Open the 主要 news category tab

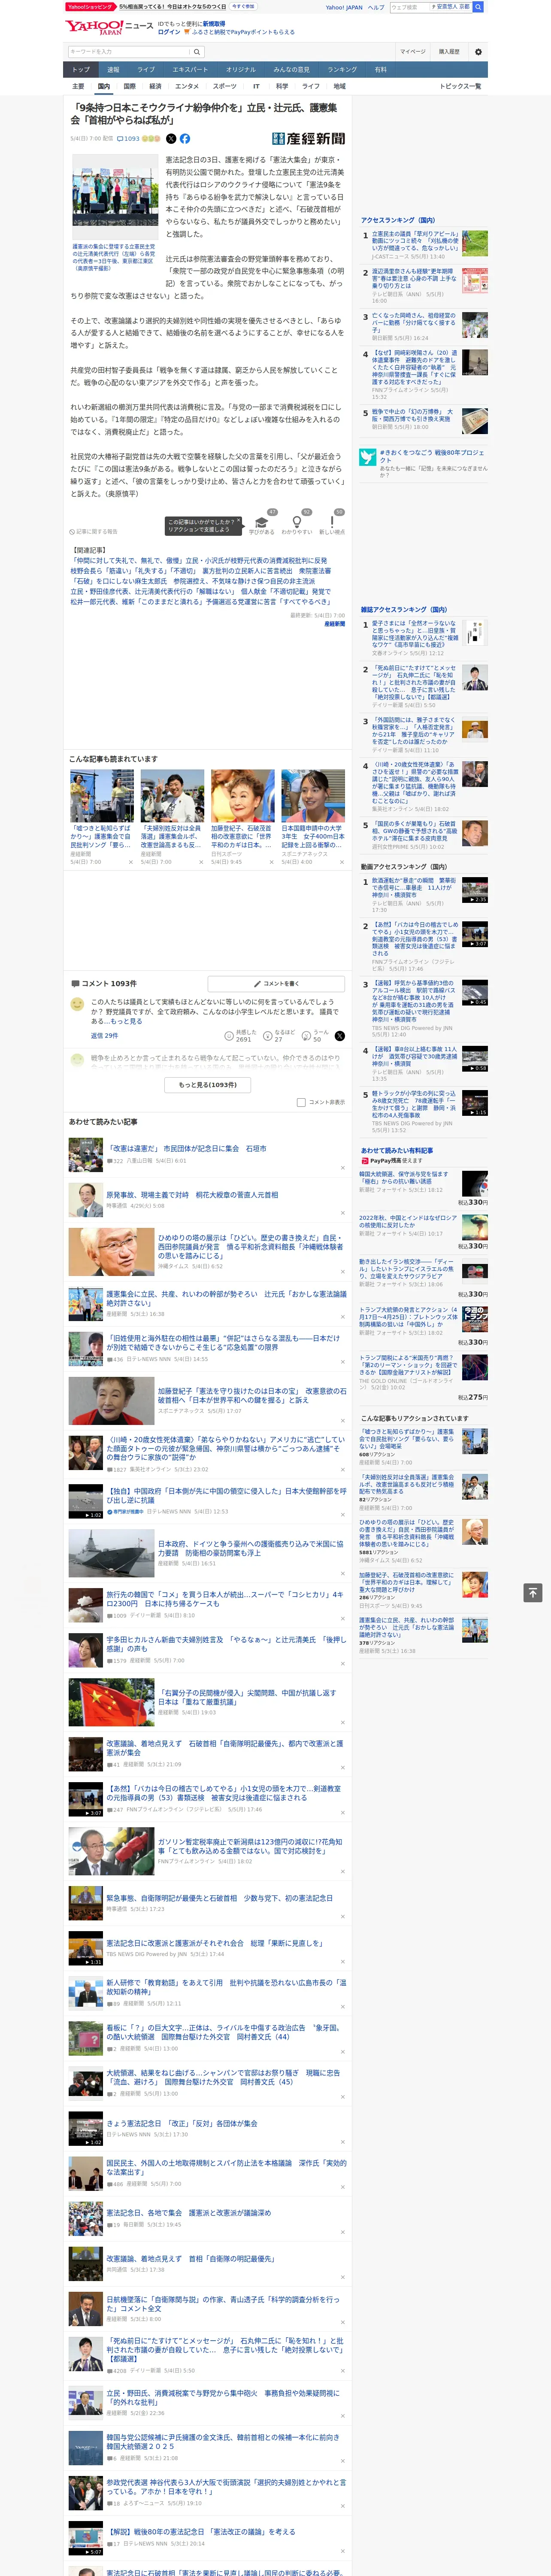(78, 86)
